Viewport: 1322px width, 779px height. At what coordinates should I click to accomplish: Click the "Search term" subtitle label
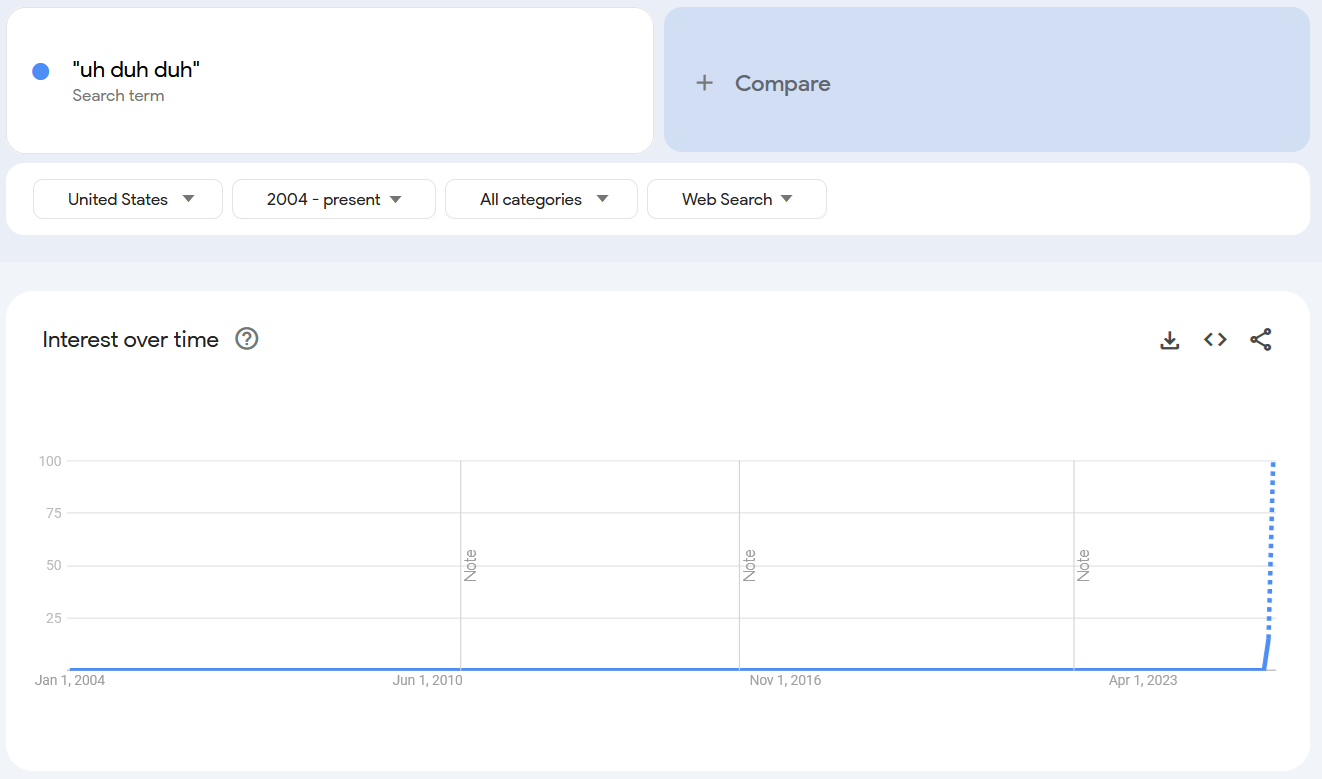[x=118, y=96]
